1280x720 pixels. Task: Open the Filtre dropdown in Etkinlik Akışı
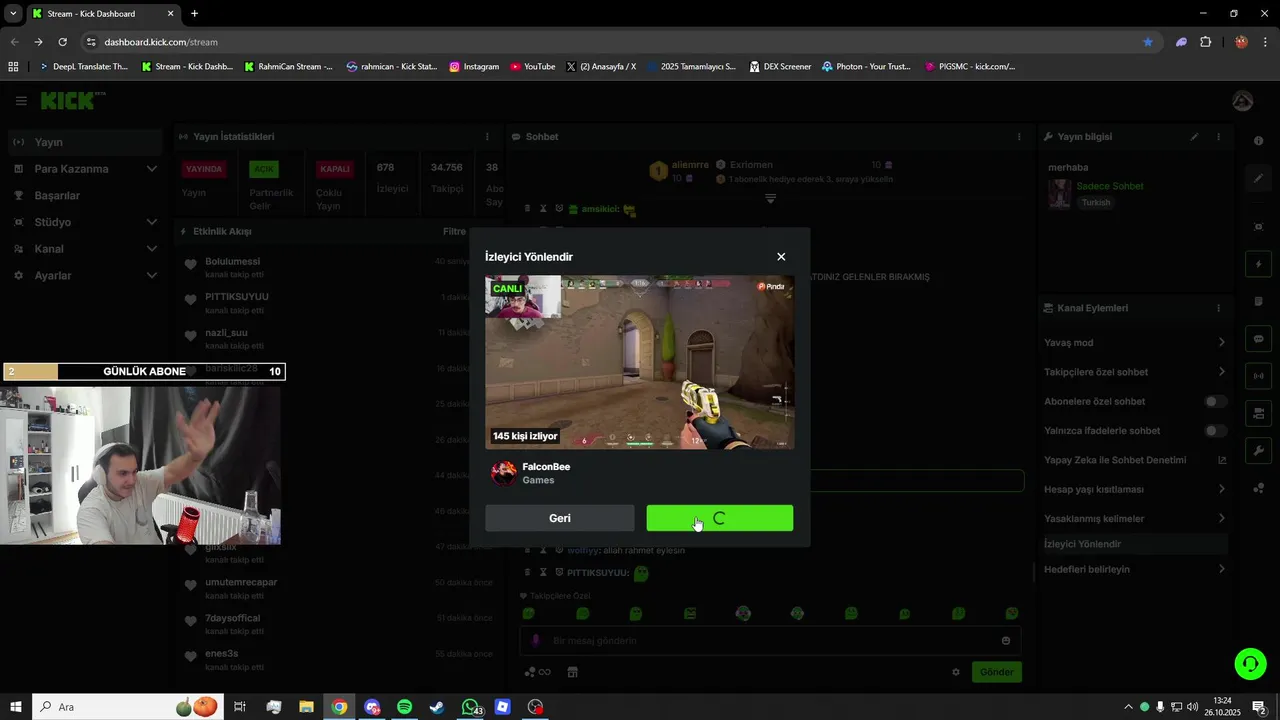tap(456, 231)
